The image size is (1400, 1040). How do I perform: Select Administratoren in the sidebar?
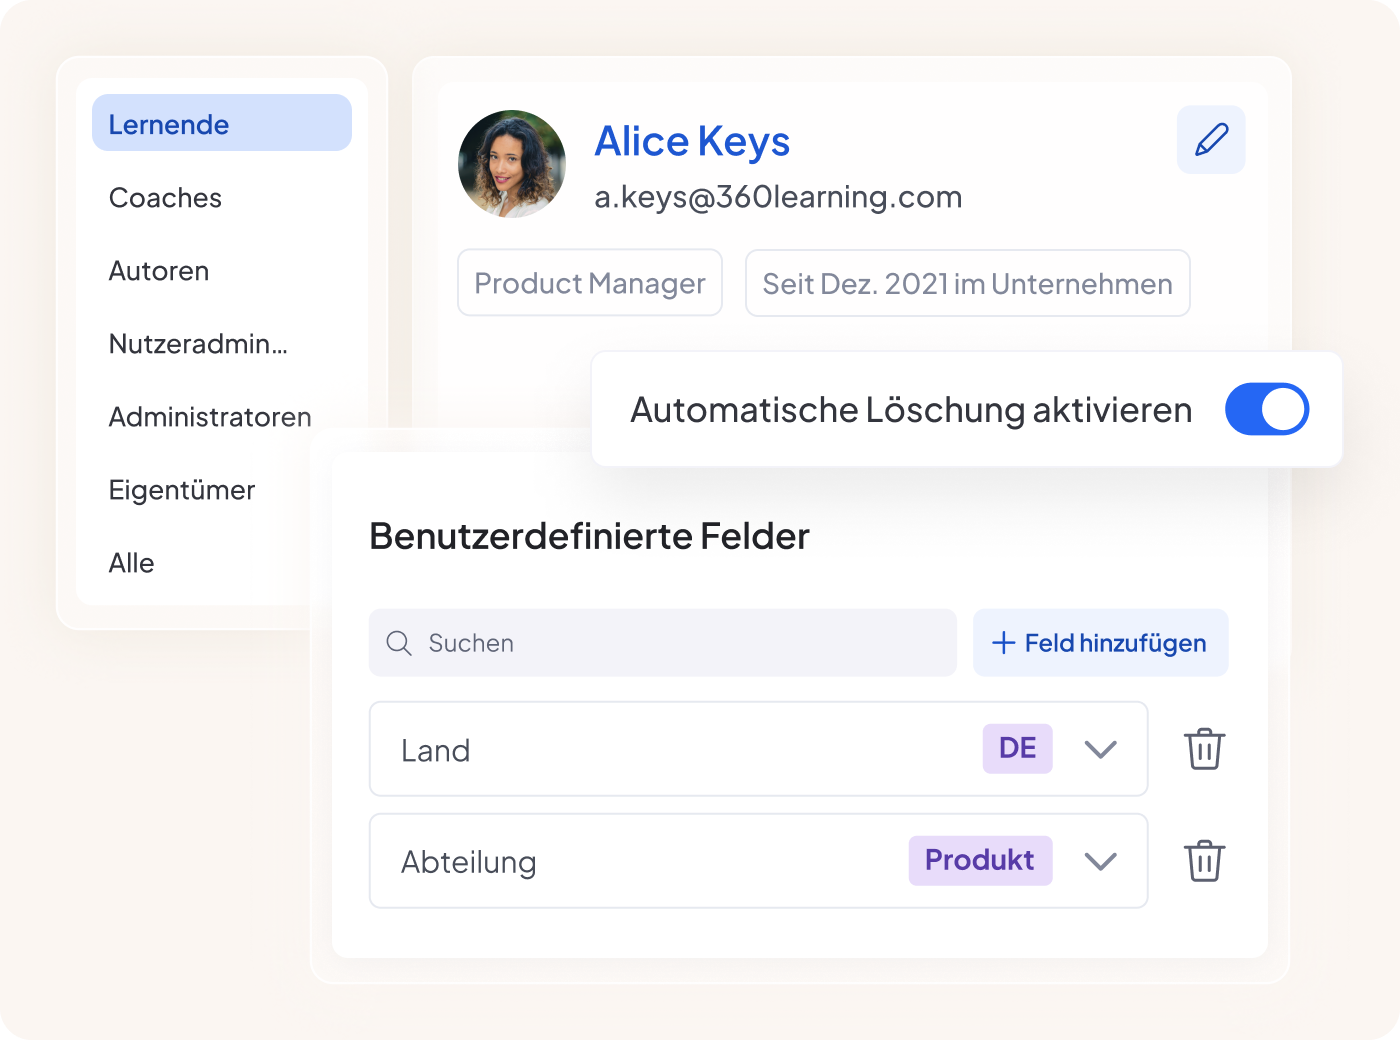pyautogui.click(x=210, y=417)
